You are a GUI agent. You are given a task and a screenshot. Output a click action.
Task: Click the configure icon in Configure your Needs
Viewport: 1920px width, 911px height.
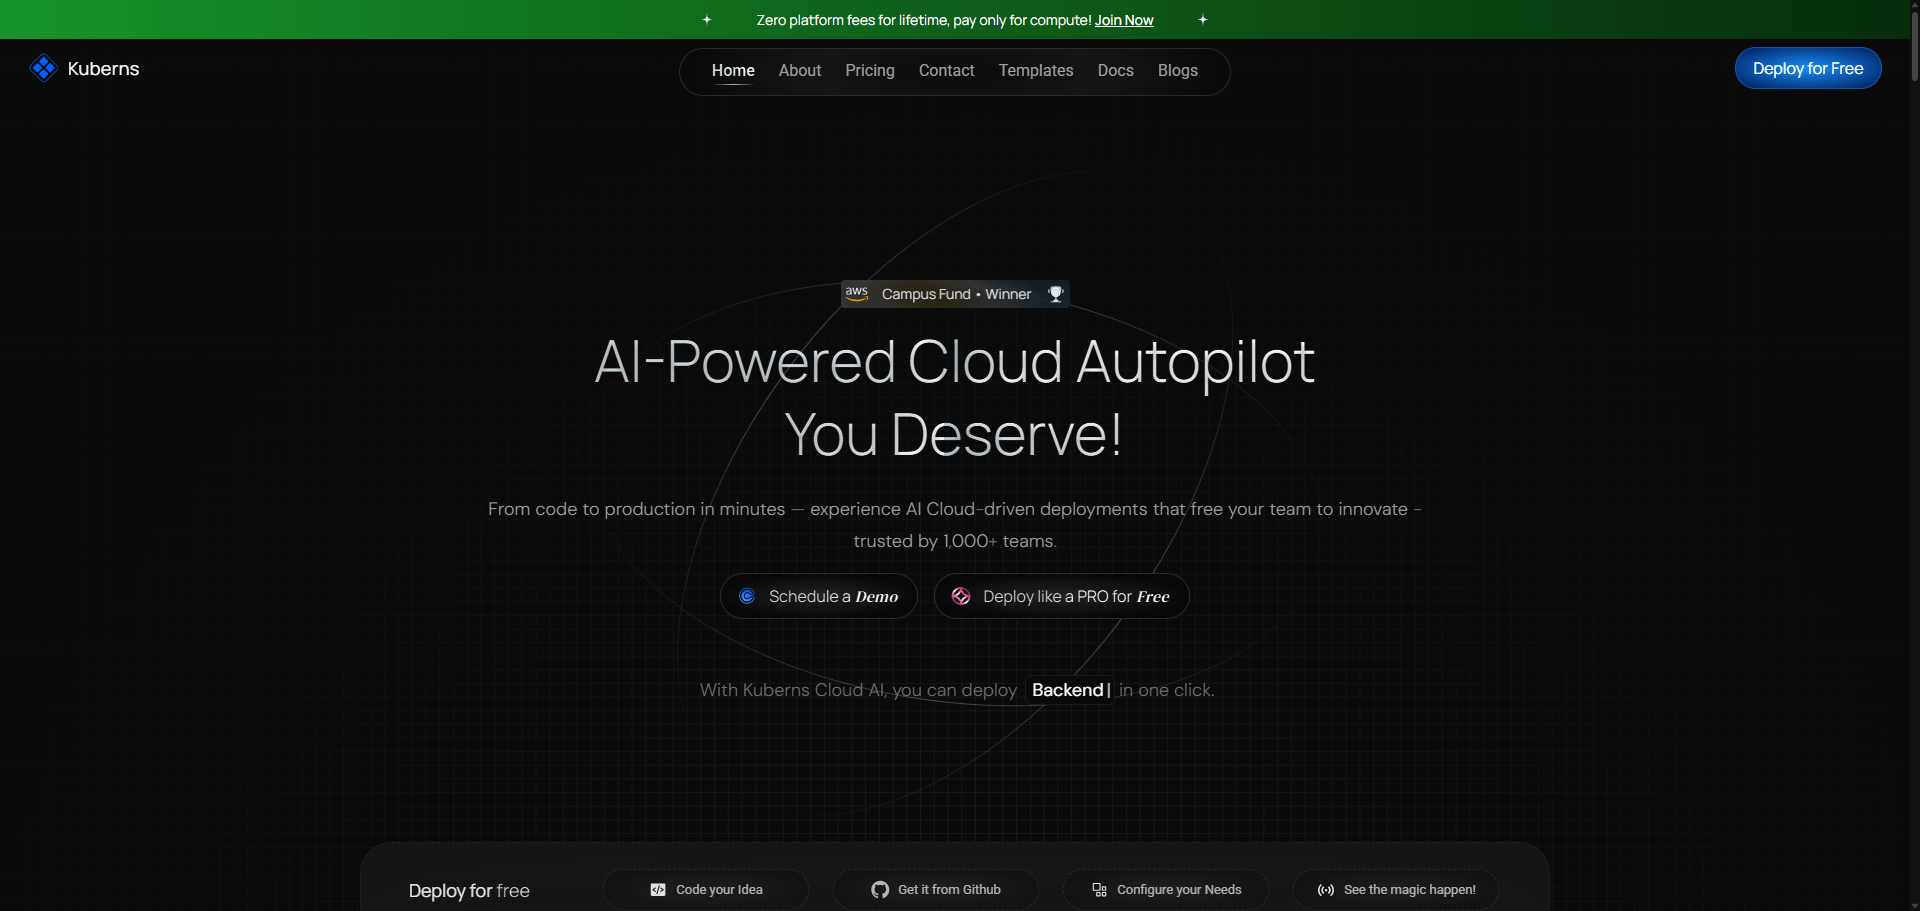1099,889
